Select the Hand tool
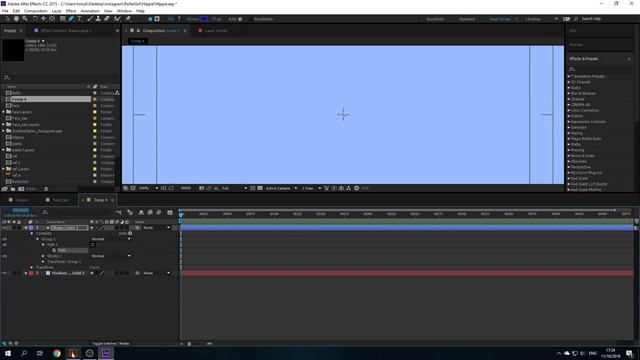Viewport: 640px width, 360px height. pyautogui.click(x=16, y=19)
